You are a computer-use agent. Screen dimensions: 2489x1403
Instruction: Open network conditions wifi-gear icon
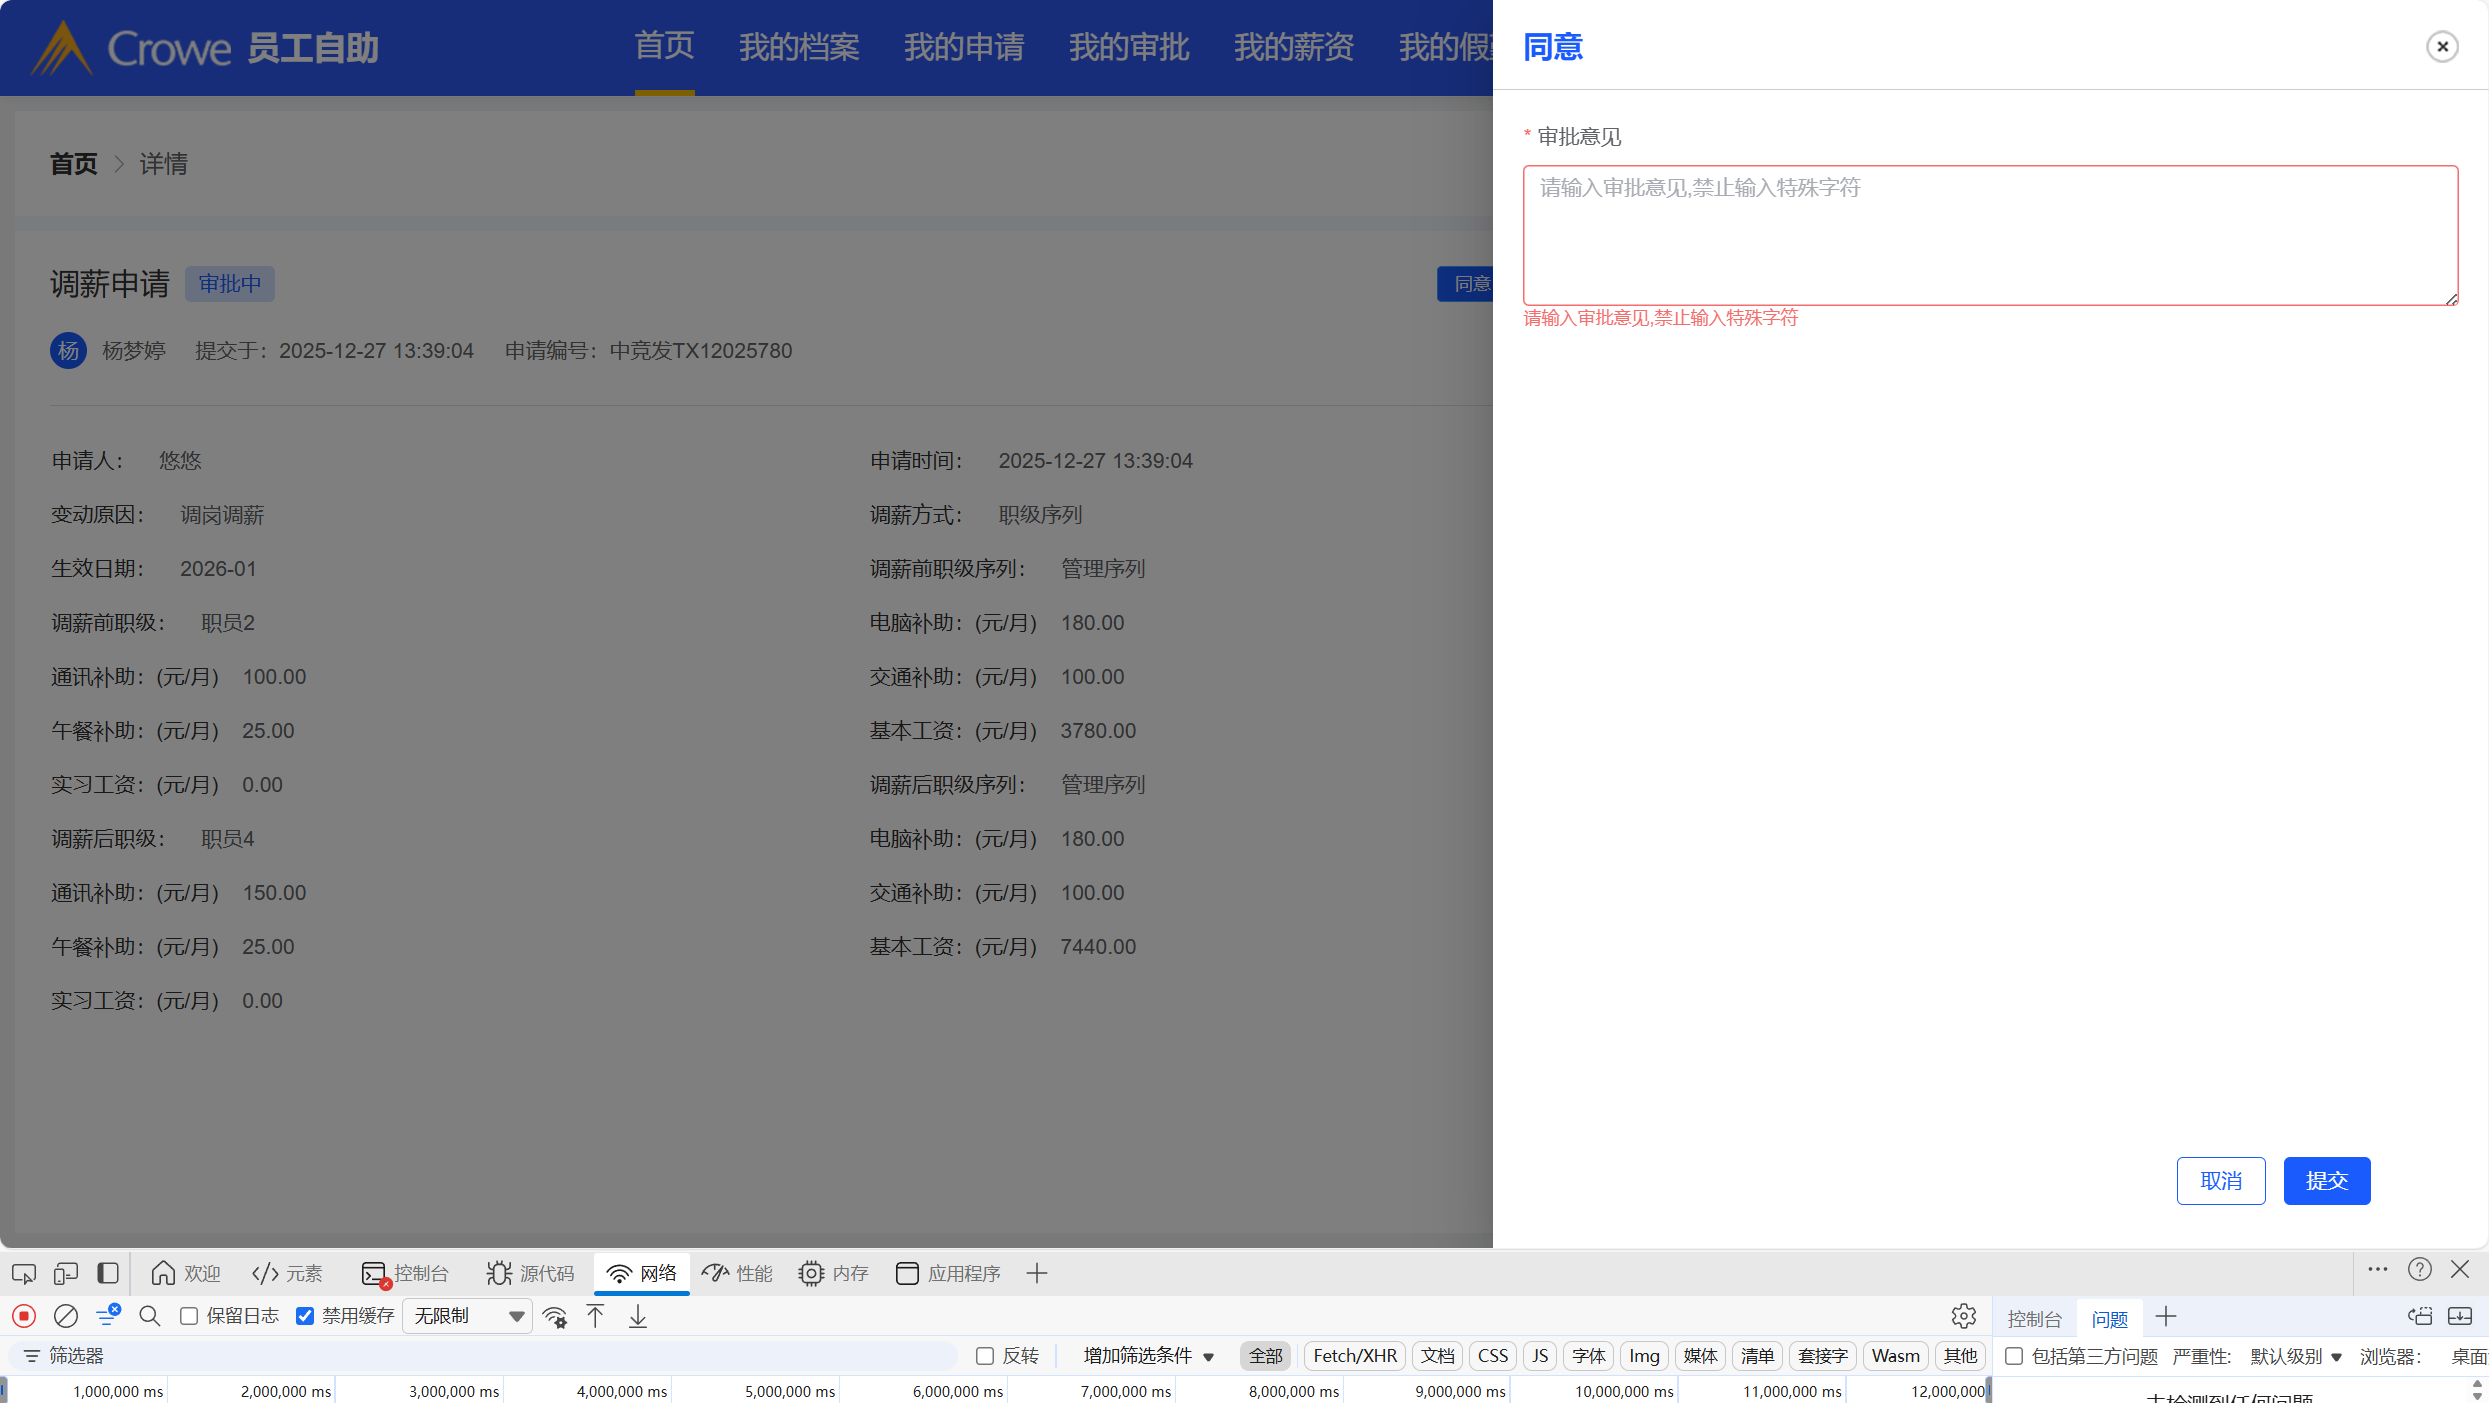point(555,1317)
